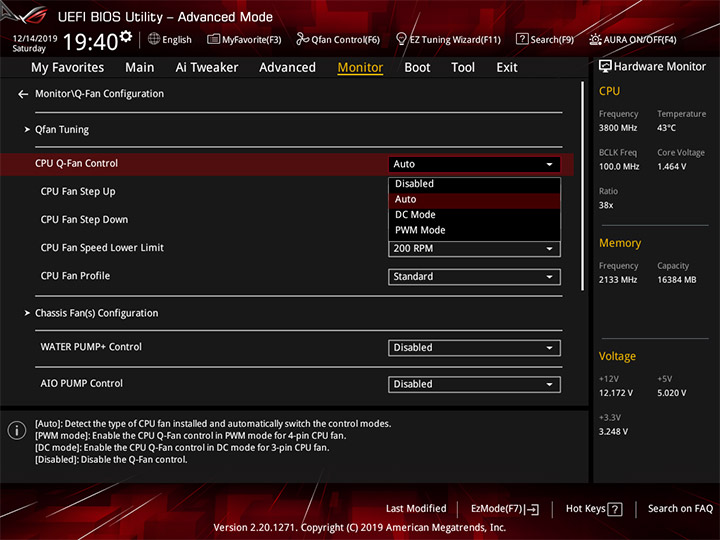The image size is (720, 540).
Task: Open MyFavorite(F3) from the top bar
Action: [x=244, y=39]
